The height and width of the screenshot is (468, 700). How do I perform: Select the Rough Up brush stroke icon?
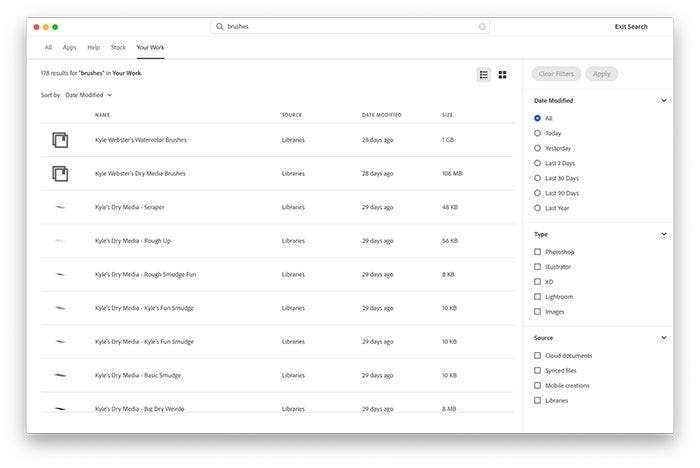pyautogui.click(x=60, y=241)
